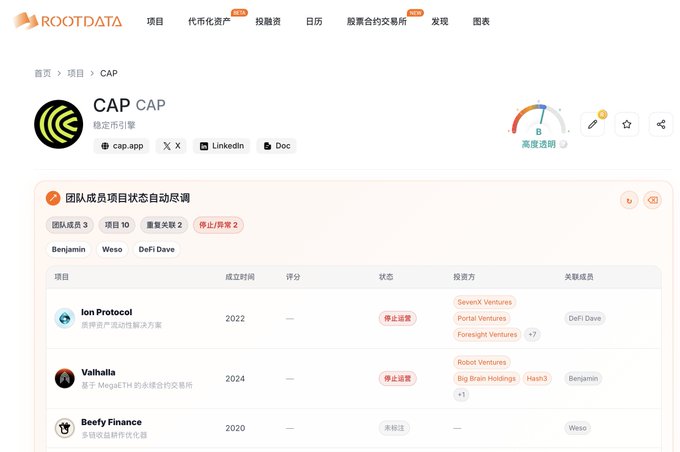The image size is (680, 452).
Task: Open Robot Ventures investor tag
Action: [482, 362]
